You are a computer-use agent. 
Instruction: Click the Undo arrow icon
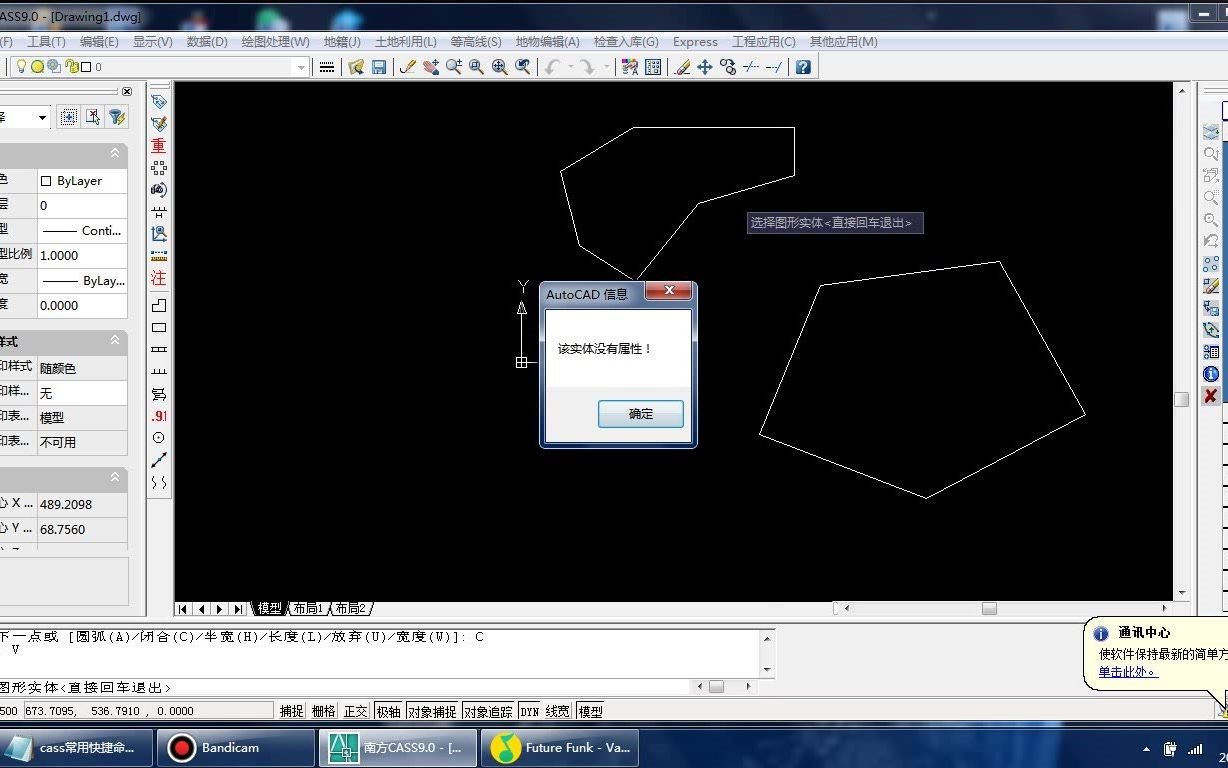coord(552,67)
